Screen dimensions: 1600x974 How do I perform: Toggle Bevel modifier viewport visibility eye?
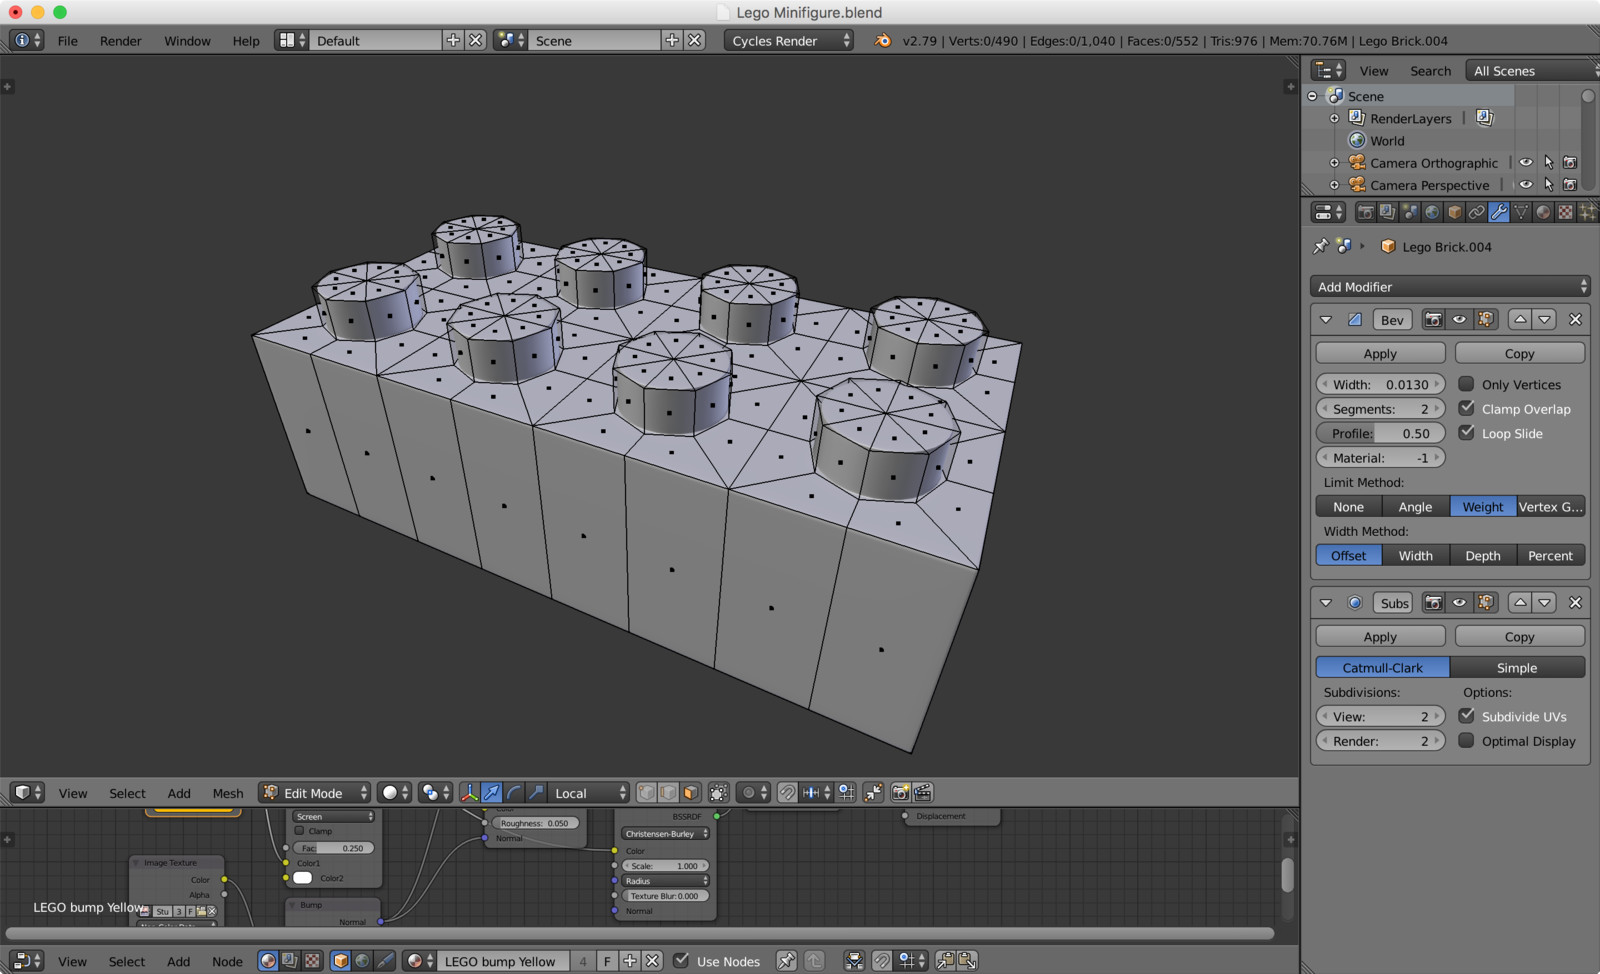click(1459, 320)
